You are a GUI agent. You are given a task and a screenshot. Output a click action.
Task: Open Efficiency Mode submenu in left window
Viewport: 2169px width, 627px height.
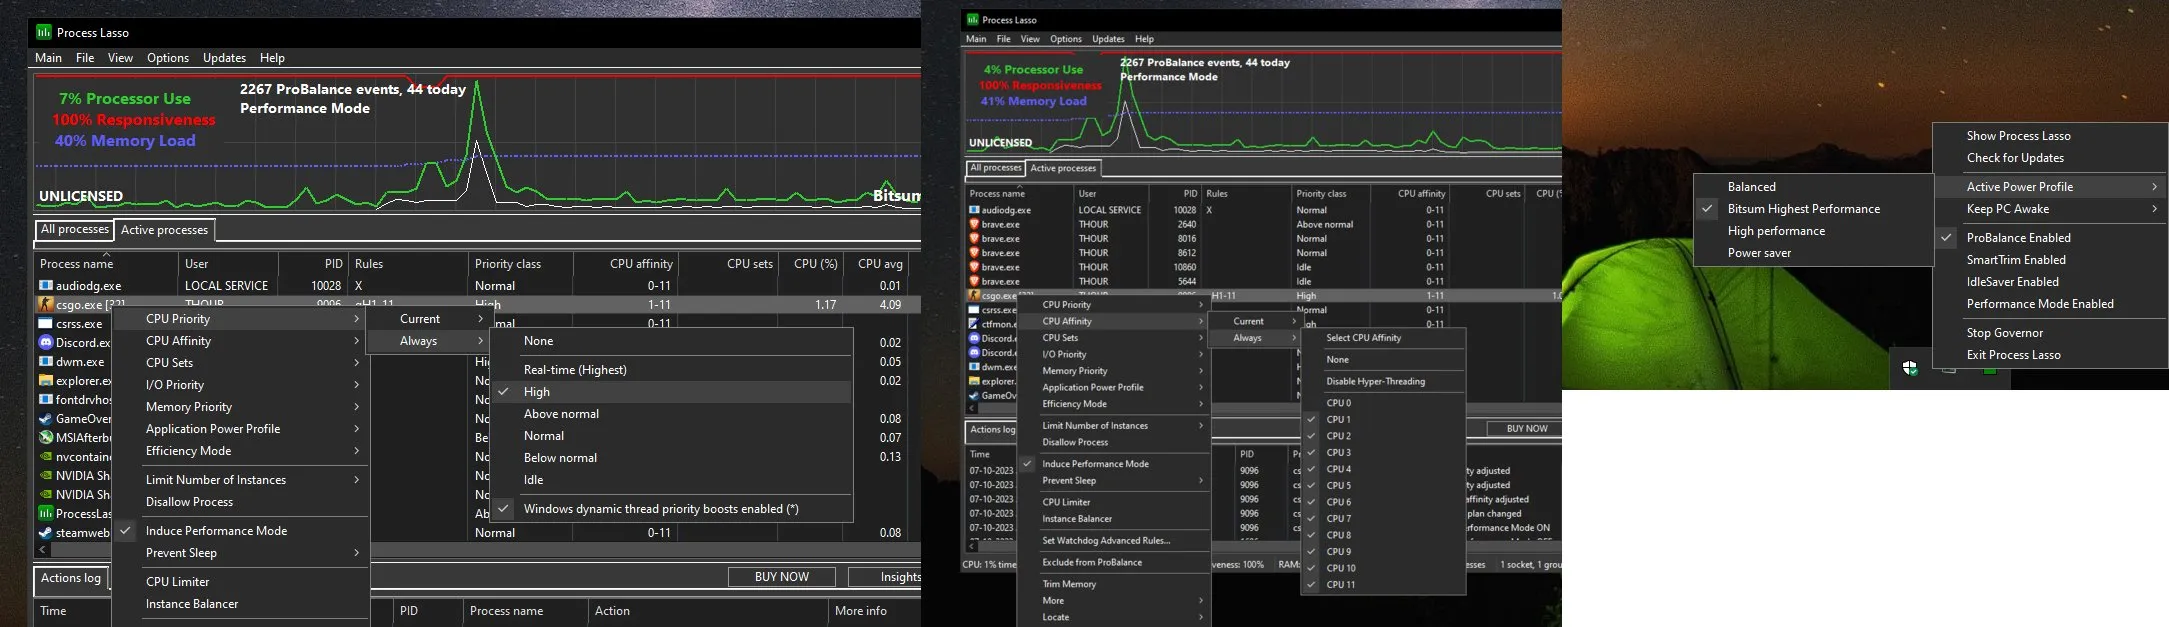point(241,451)
